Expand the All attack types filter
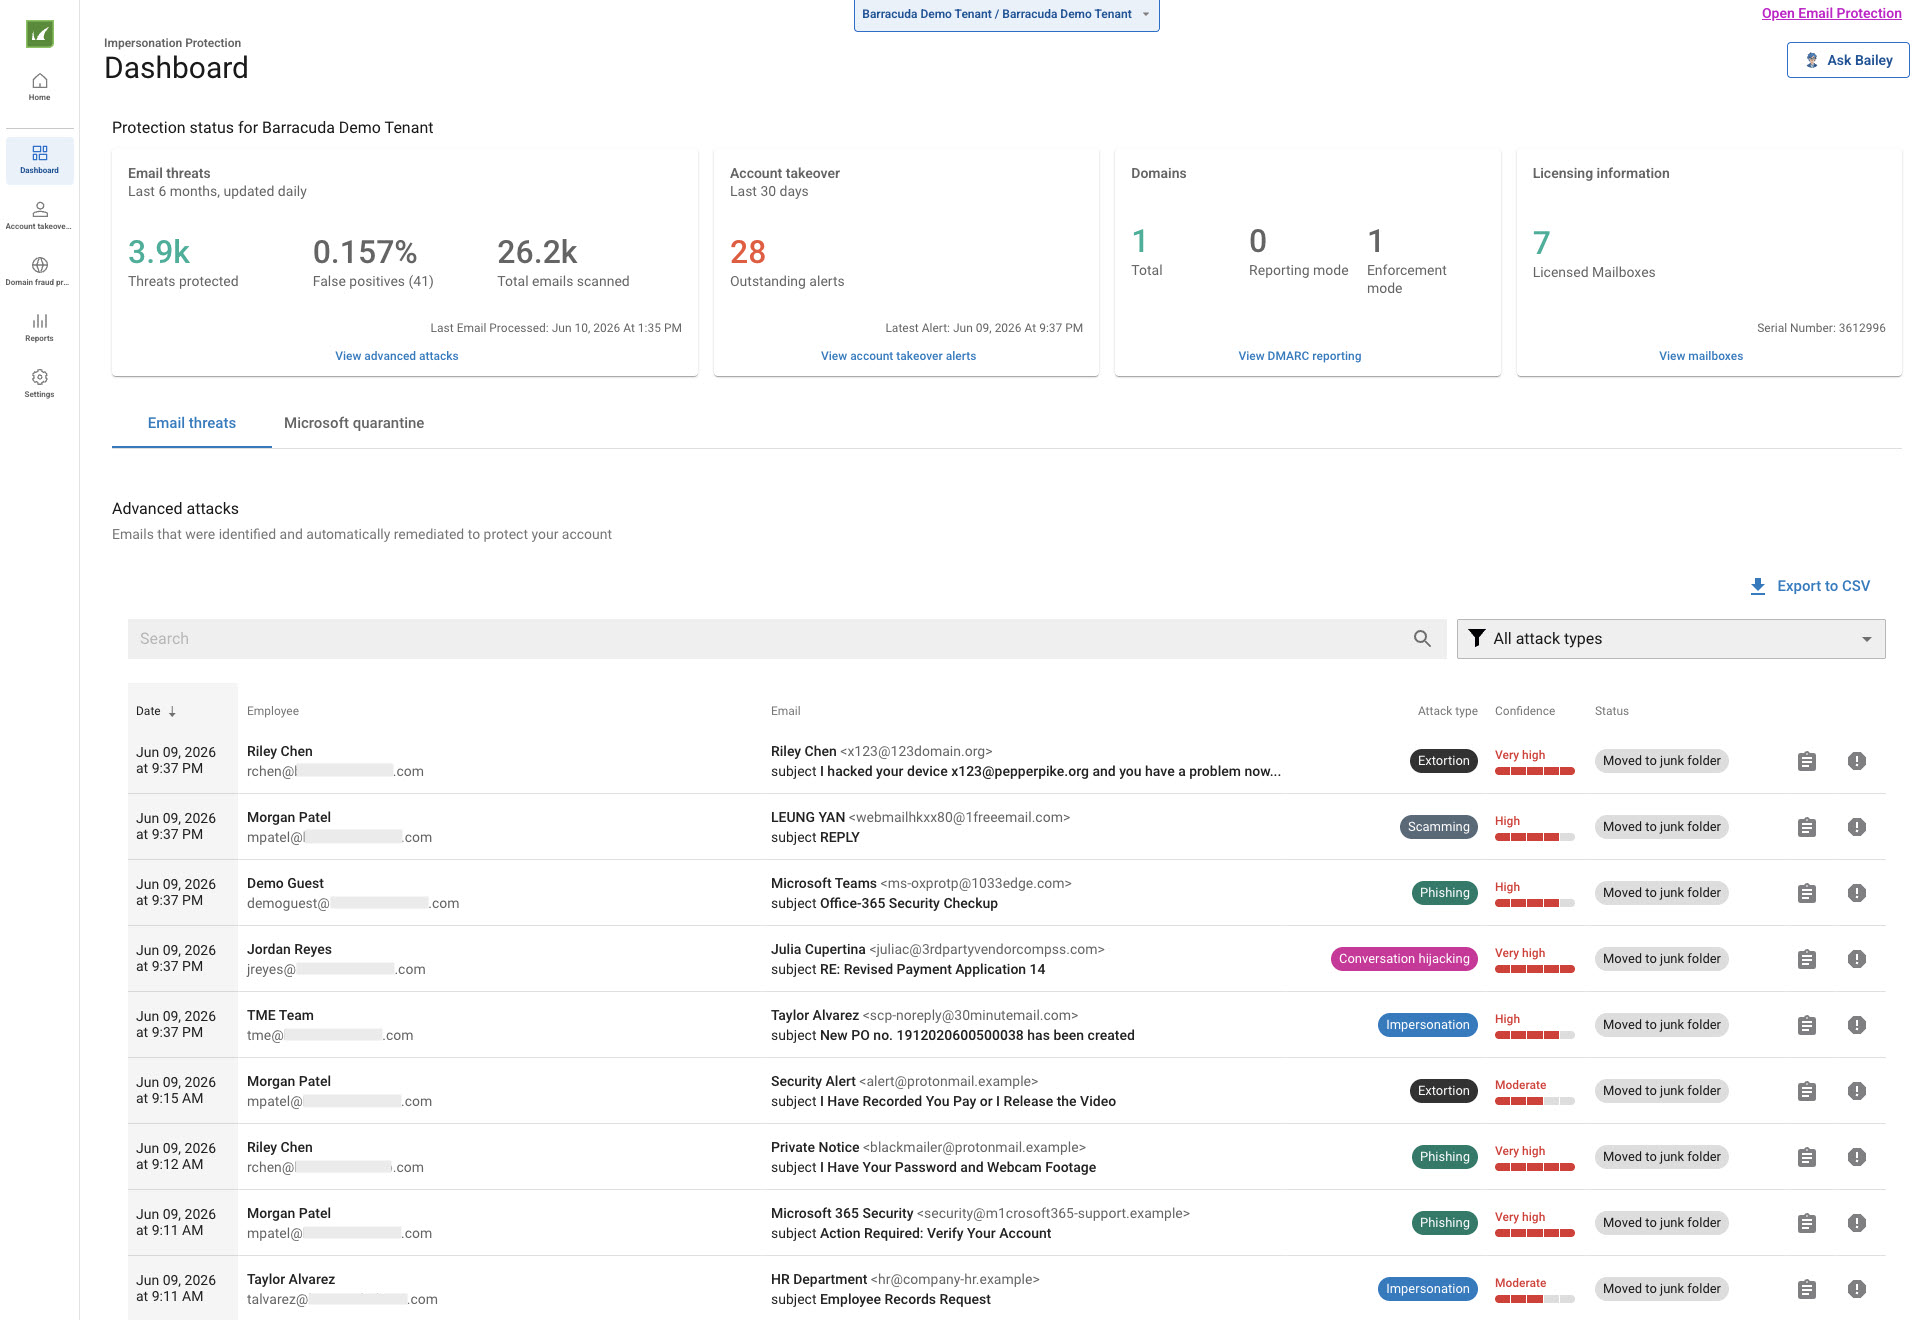The image size is (1930, 1320). tap(1671, 639)
